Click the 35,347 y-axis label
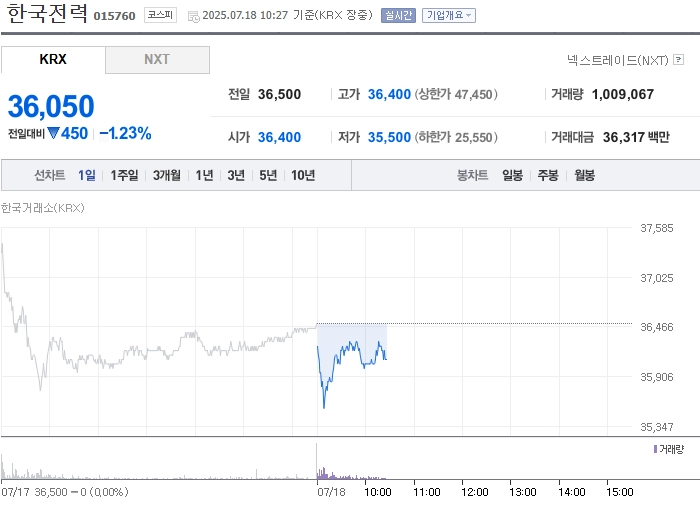 [657, 427]
